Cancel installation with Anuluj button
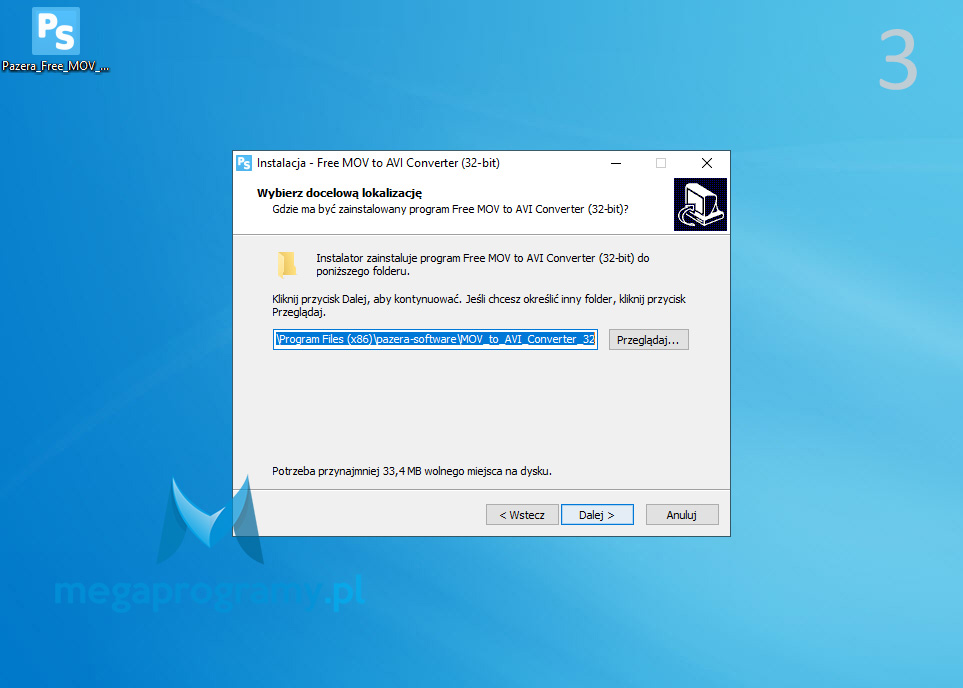The height and width of the screenshot is (688, 963). [x=682, y=515]
